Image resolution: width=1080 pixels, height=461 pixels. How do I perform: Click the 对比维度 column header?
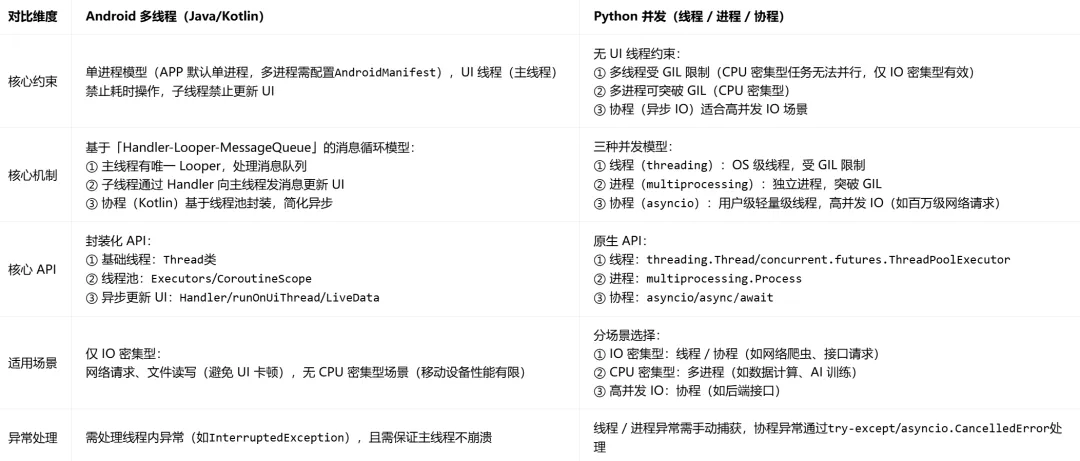point(35,17)
